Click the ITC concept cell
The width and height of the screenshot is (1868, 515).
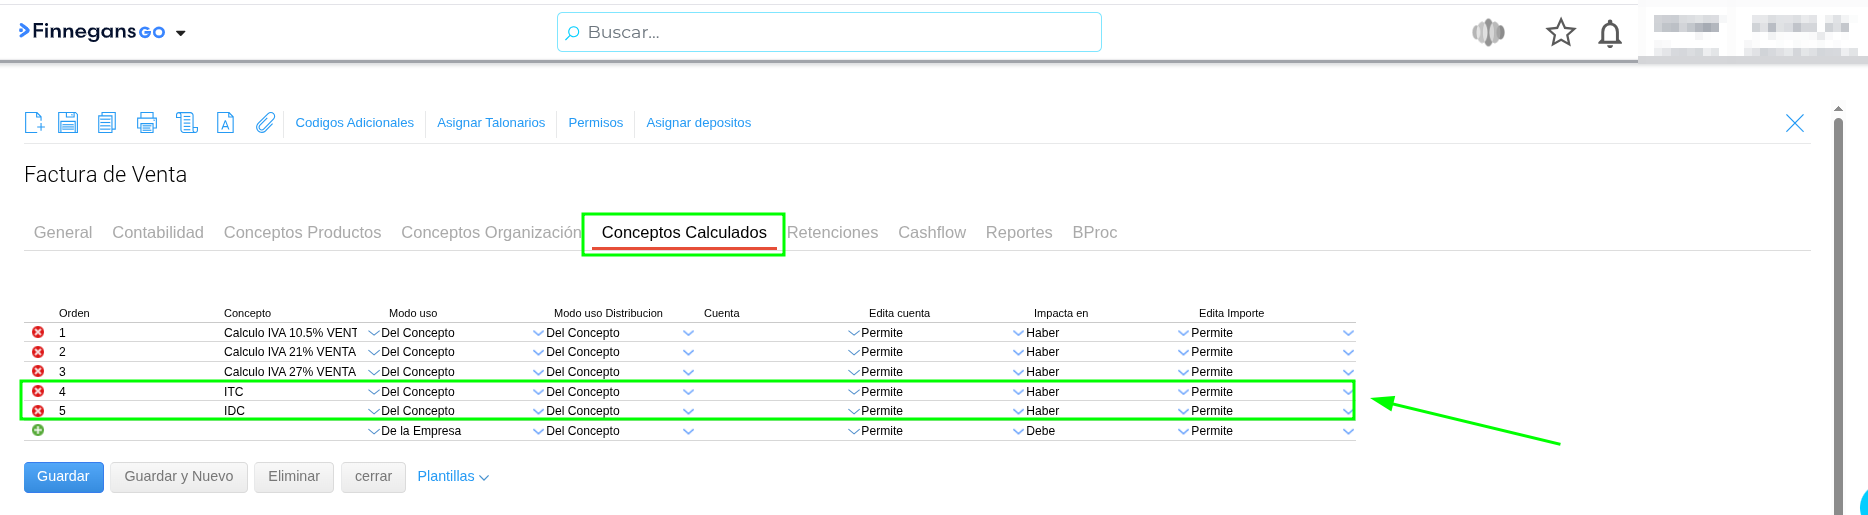[234, 392]
